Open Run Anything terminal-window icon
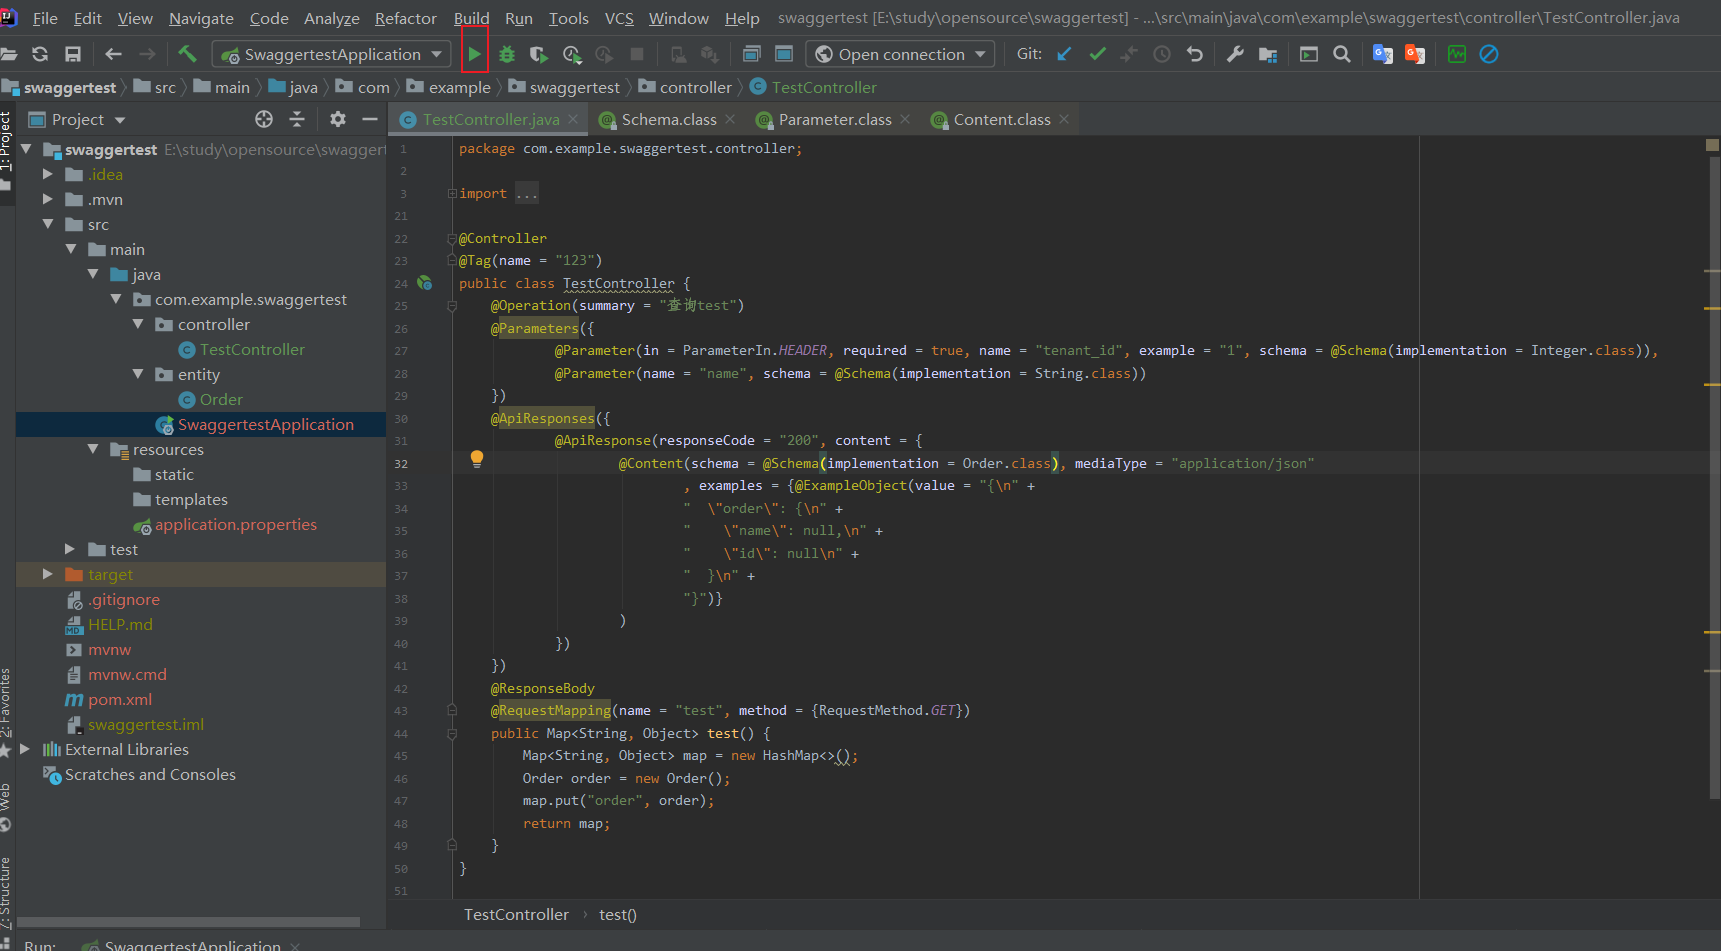Image resolution: width=1721 pixels, height=951 pixels. pos(1309,54)
